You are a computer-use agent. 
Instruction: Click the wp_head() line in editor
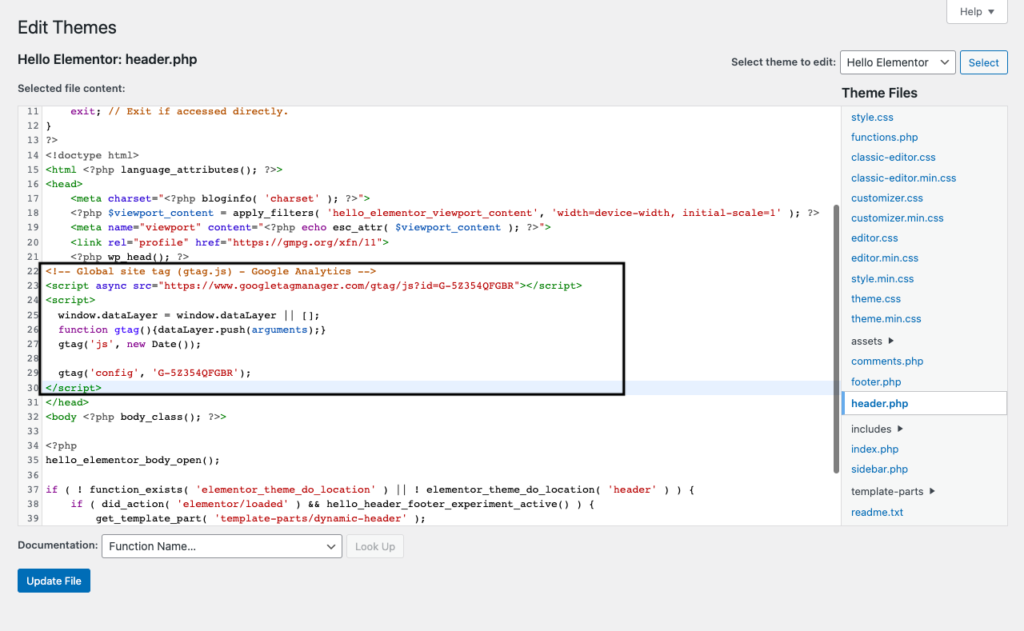click(x=129, y=257)
